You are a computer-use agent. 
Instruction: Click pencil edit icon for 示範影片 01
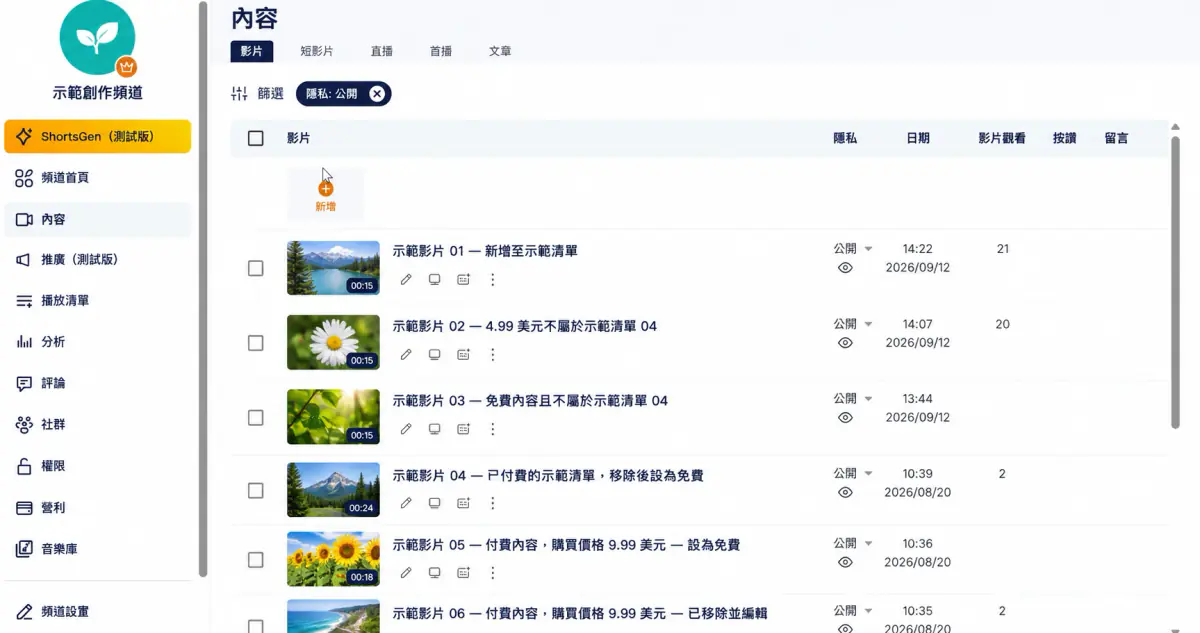click(406, 280)
